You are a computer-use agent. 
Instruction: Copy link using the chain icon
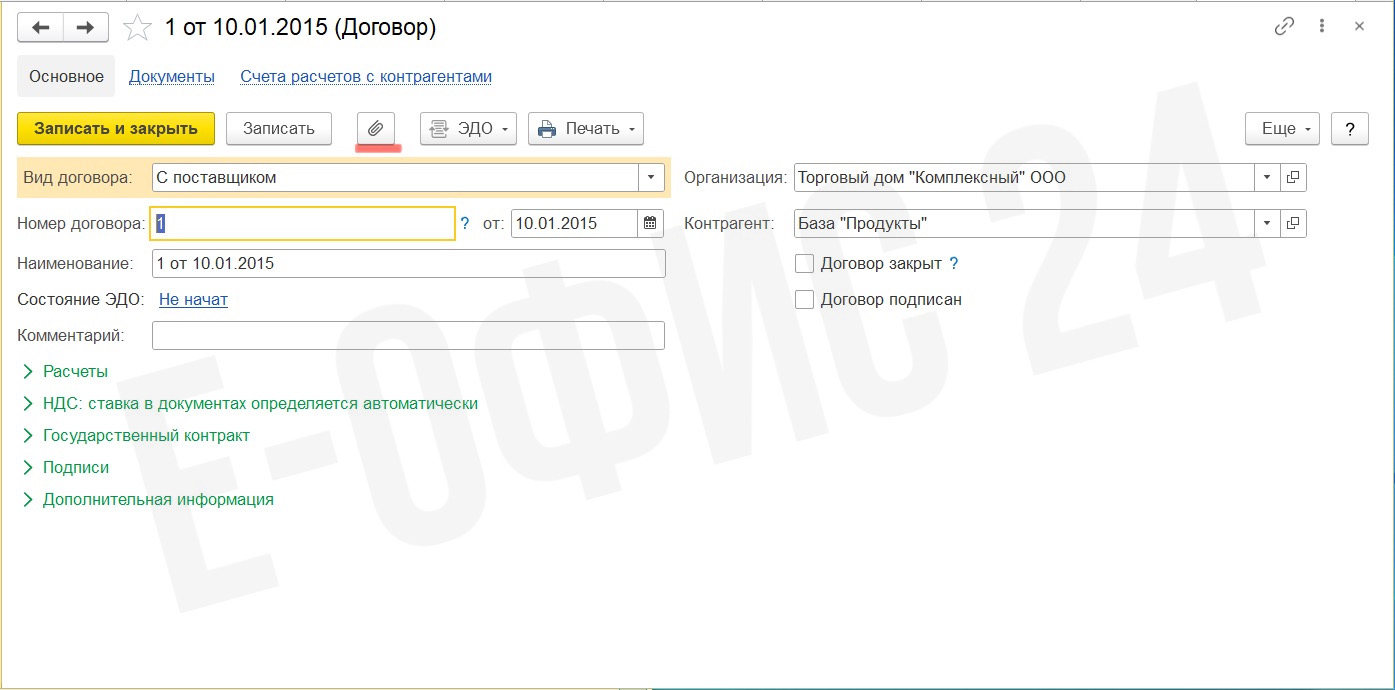(x=1284, y=27)
